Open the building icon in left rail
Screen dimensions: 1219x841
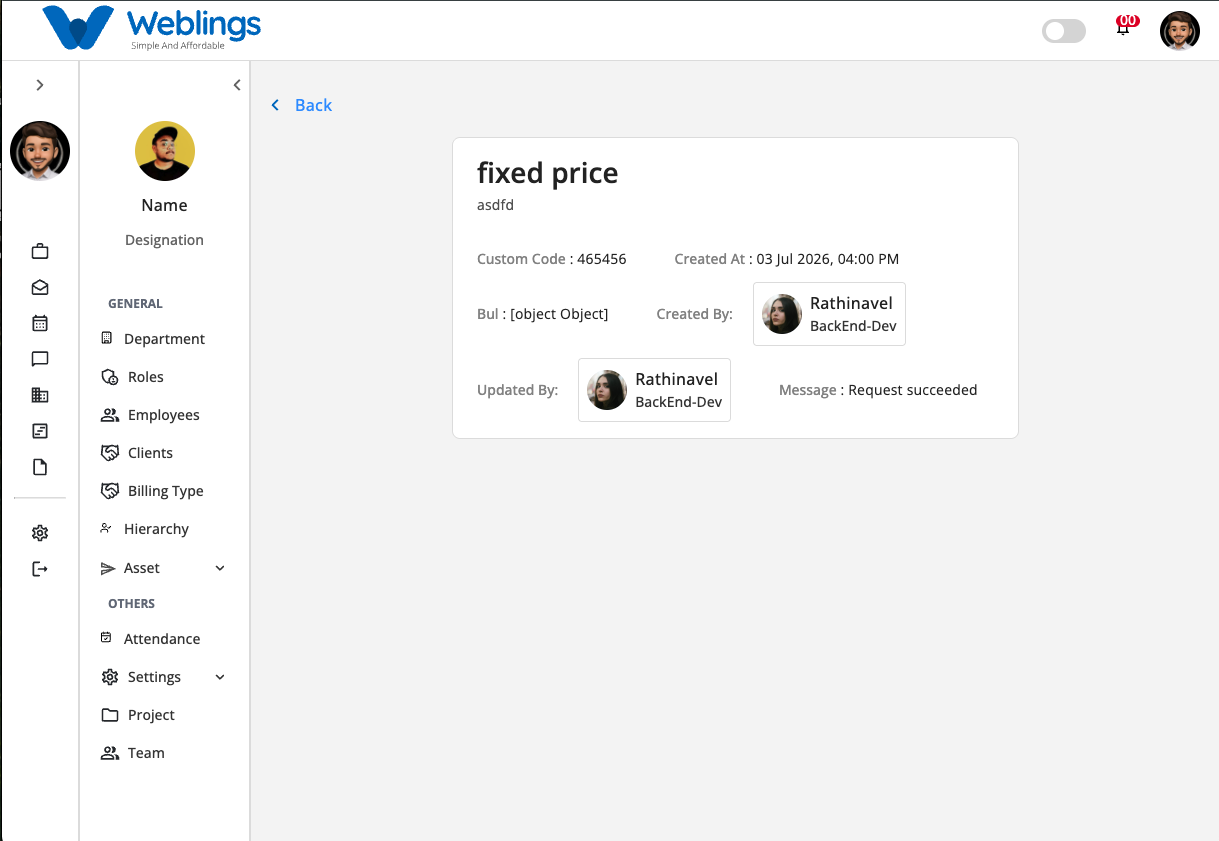click(x=40, y=395)
